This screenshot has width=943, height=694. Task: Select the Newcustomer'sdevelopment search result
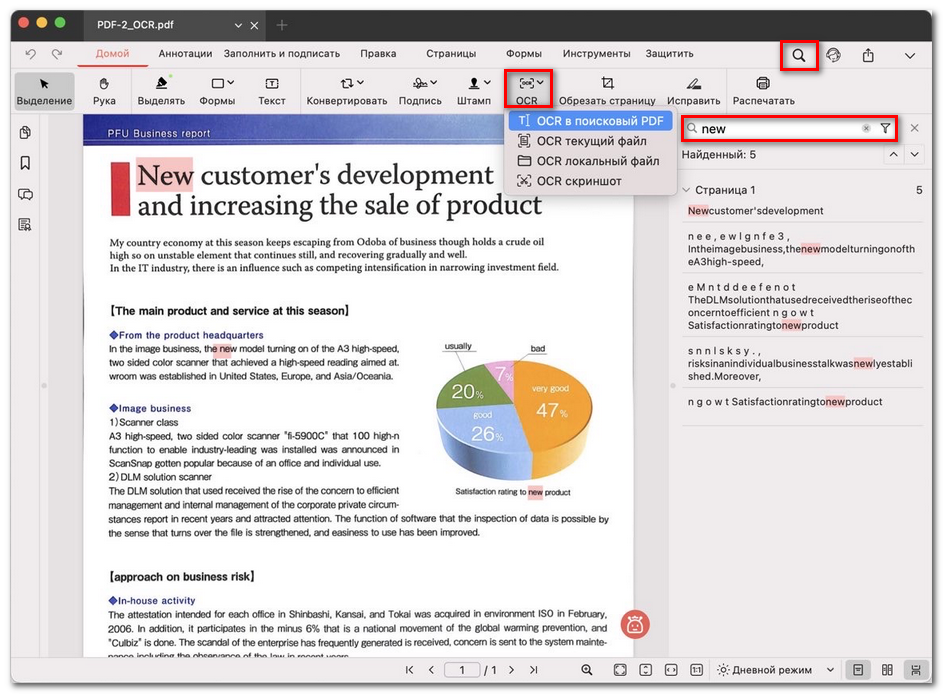point(756,211)
